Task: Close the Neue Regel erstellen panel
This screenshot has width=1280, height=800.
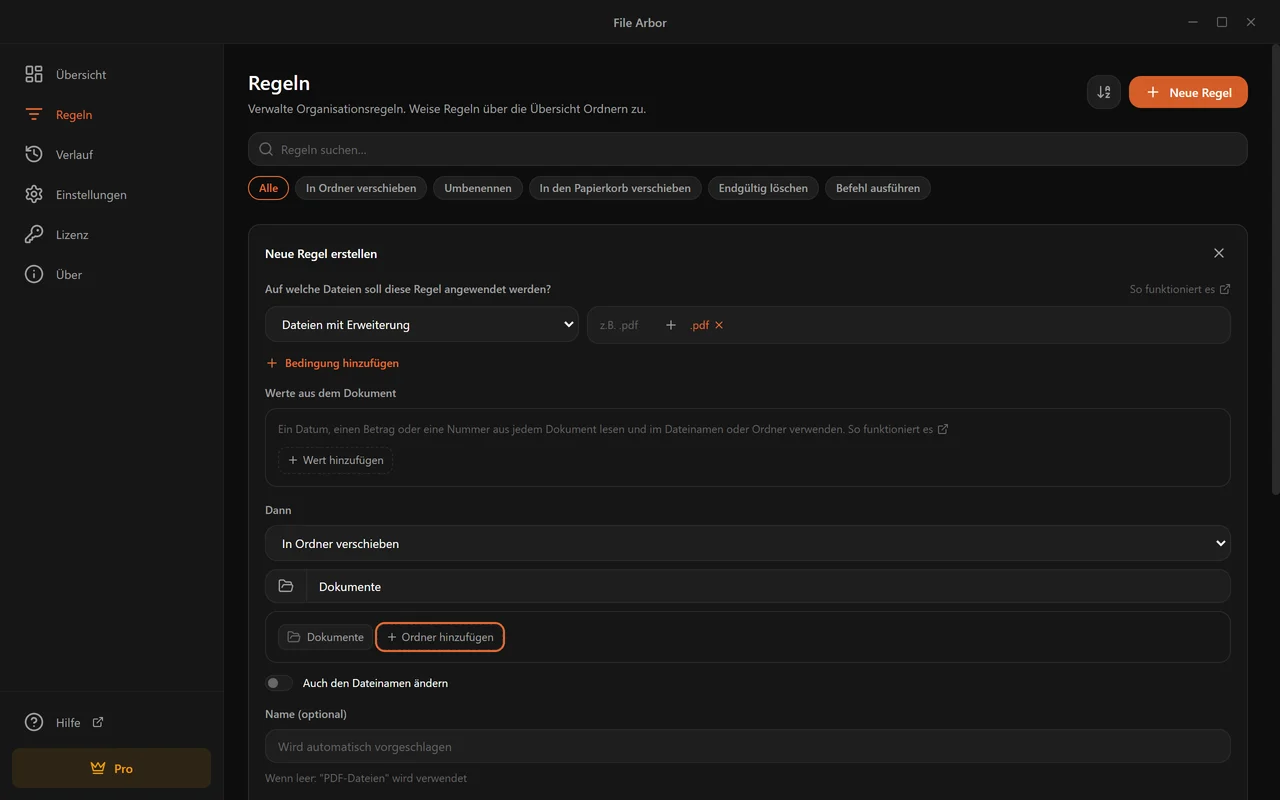Action: pyautogui.click(x=1218, y=254)
